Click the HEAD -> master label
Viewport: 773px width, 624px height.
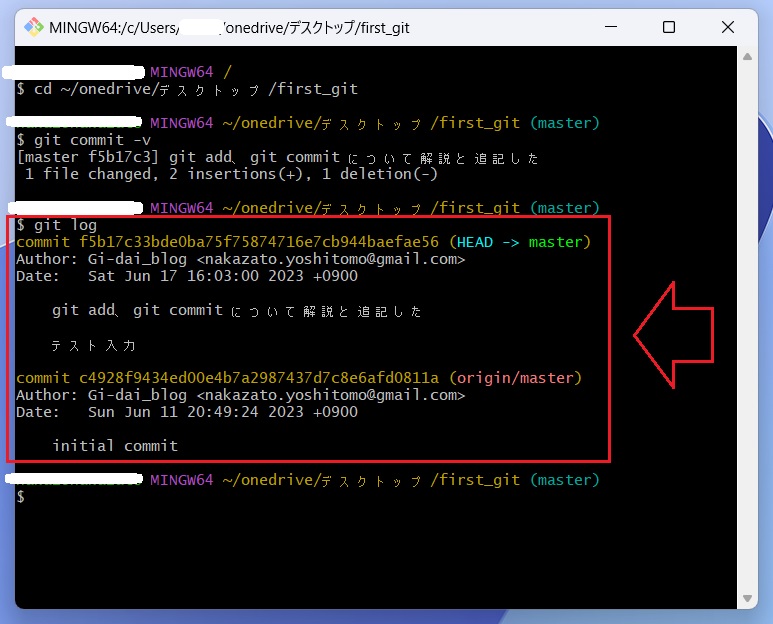(x=520, y=242)
